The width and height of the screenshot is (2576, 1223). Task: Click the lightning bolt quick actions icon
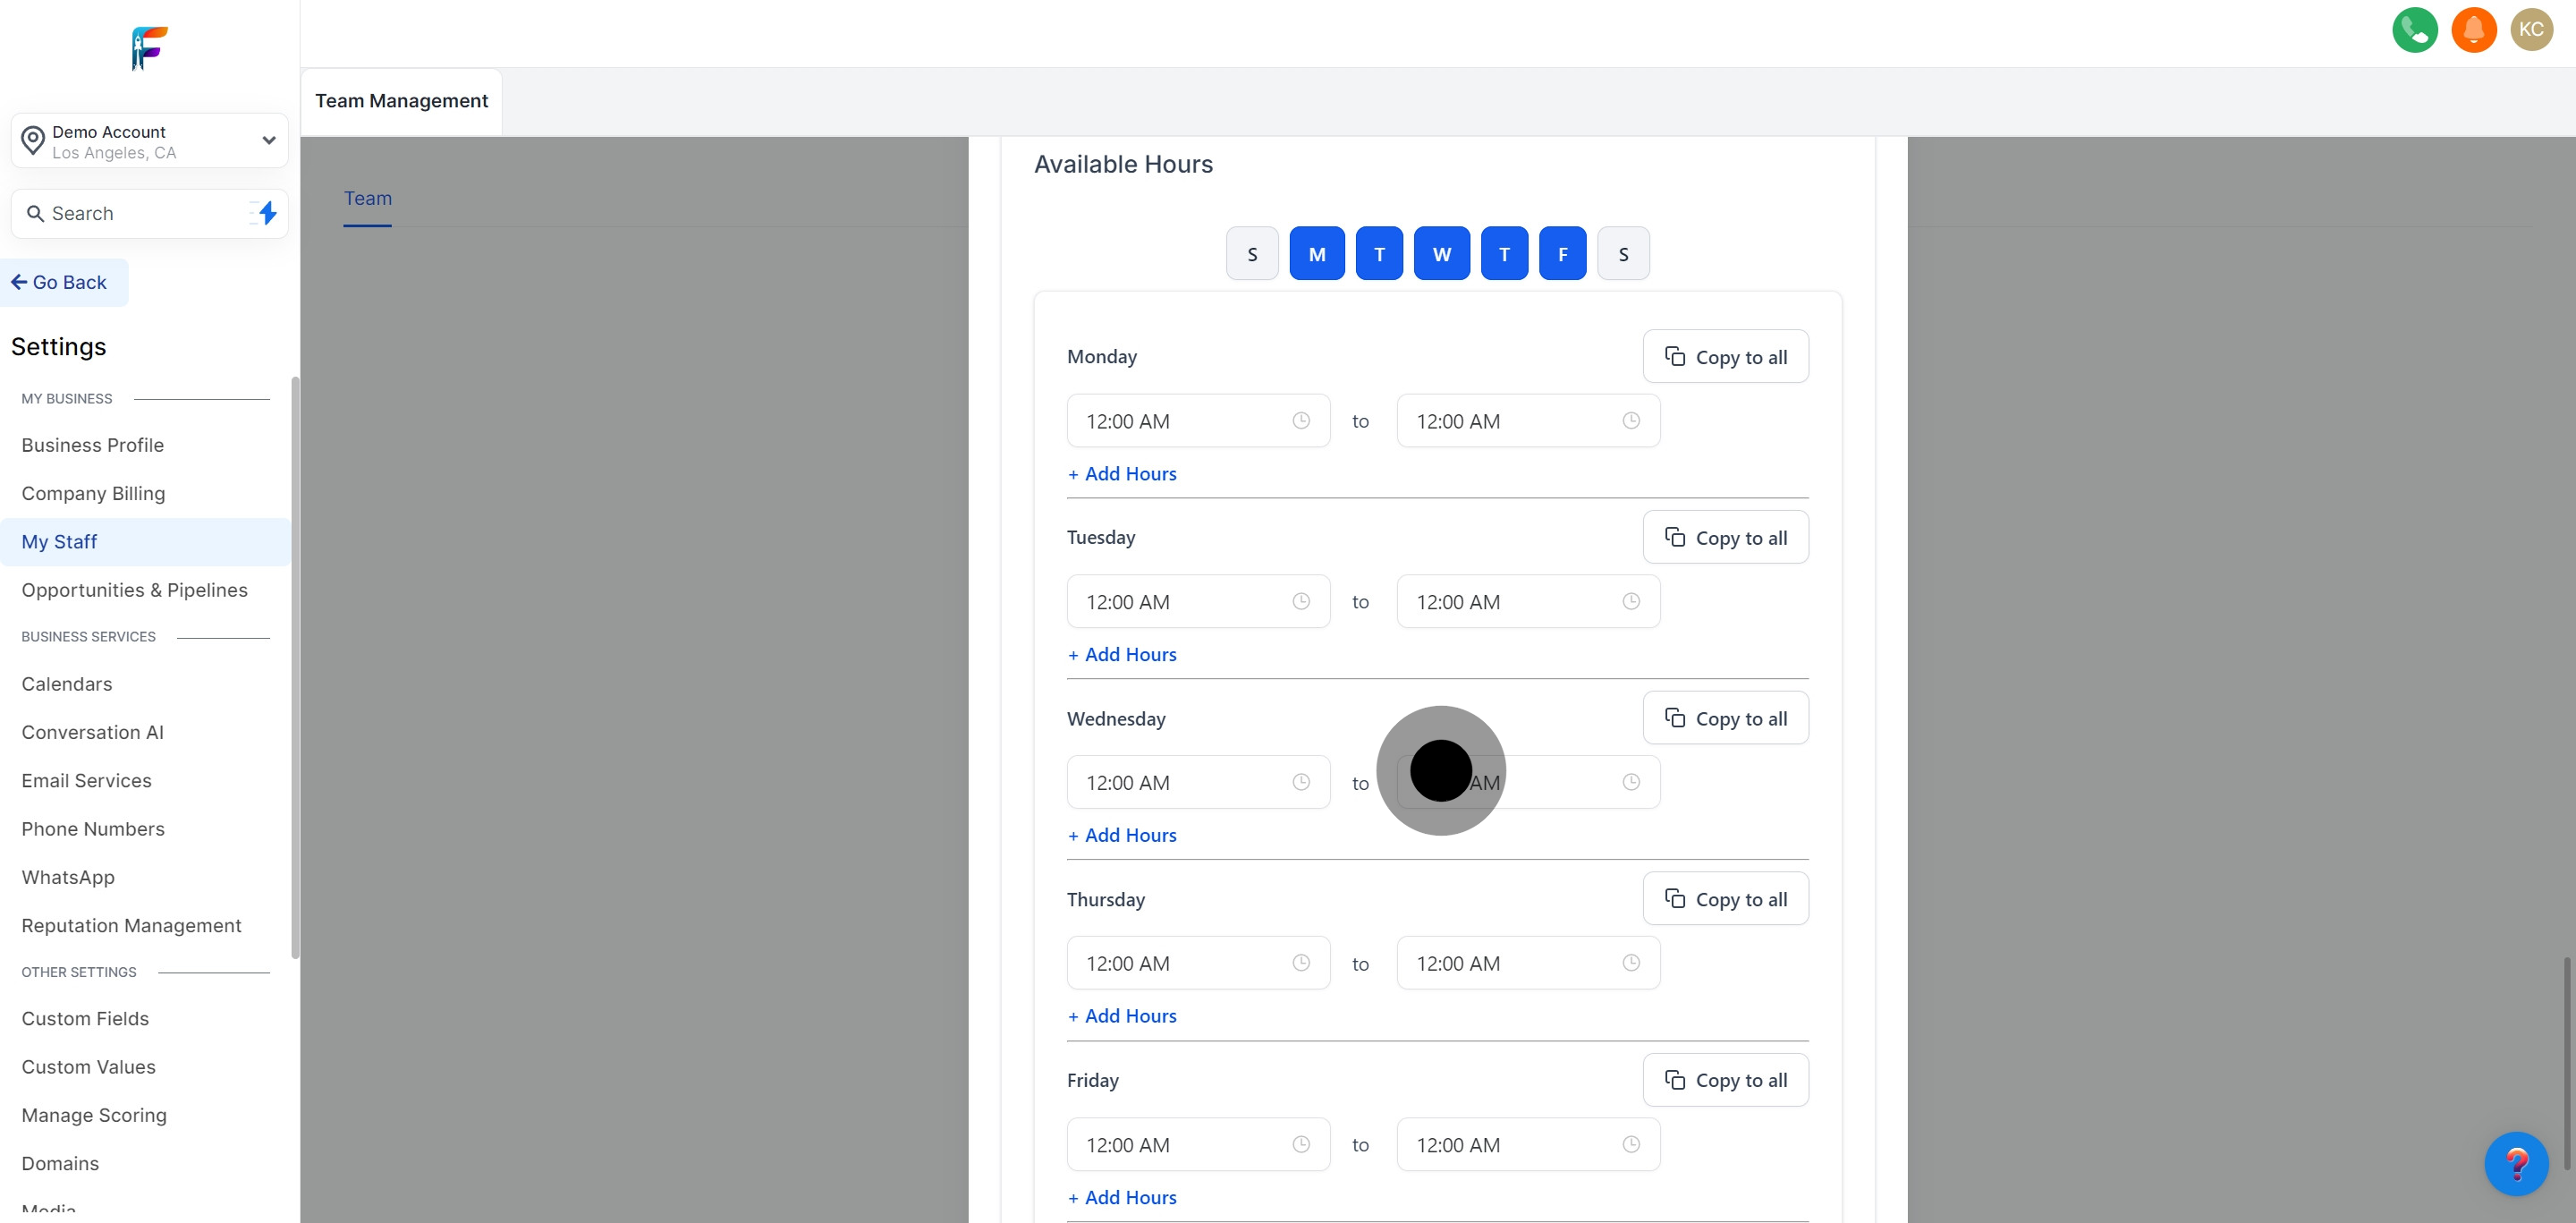point(267,213)
